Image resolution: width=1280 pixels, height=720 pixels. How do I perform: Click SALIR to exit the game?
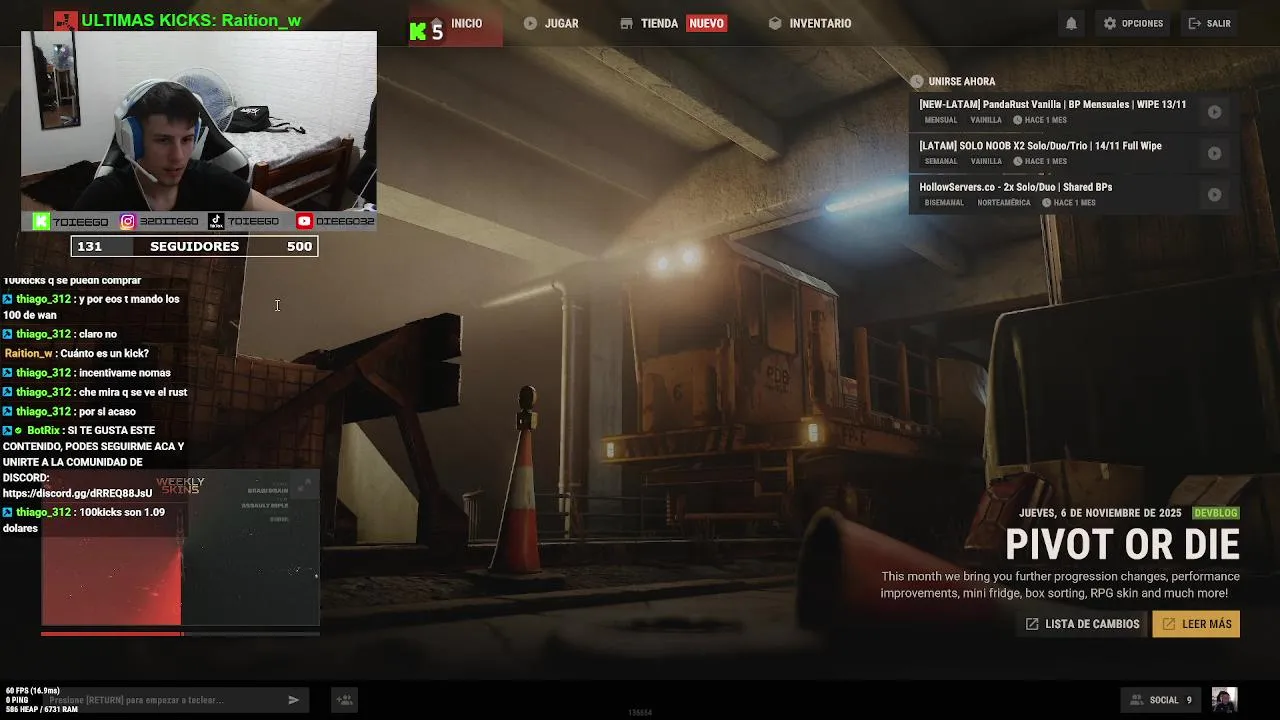point(1209,23)
